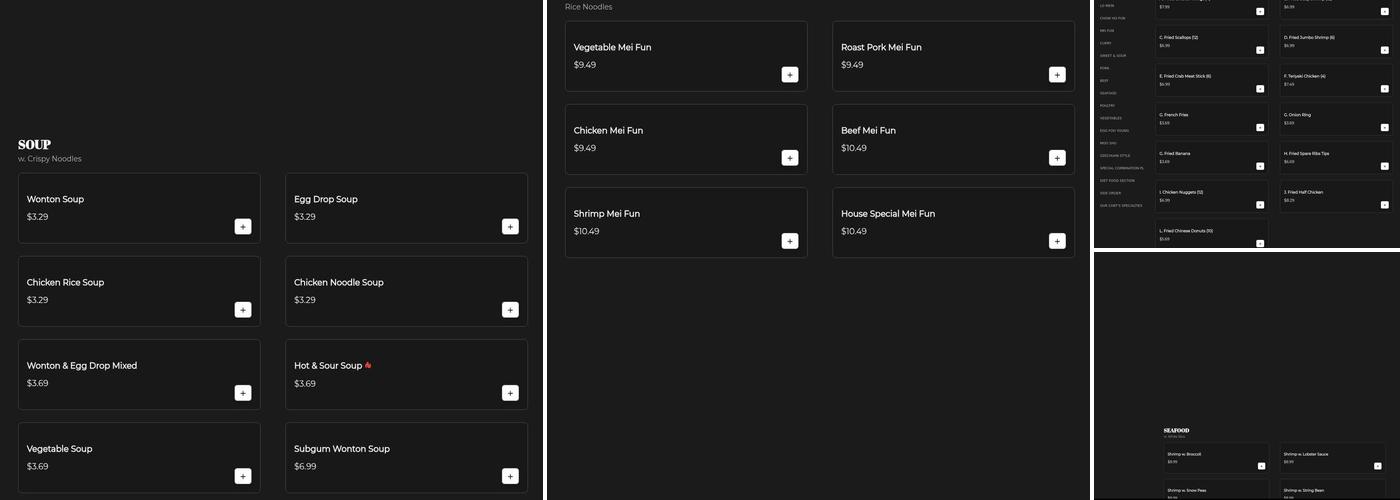Open Teriyaki Chicken (4) item
1400x500 pixels.
coord(1320,79)
